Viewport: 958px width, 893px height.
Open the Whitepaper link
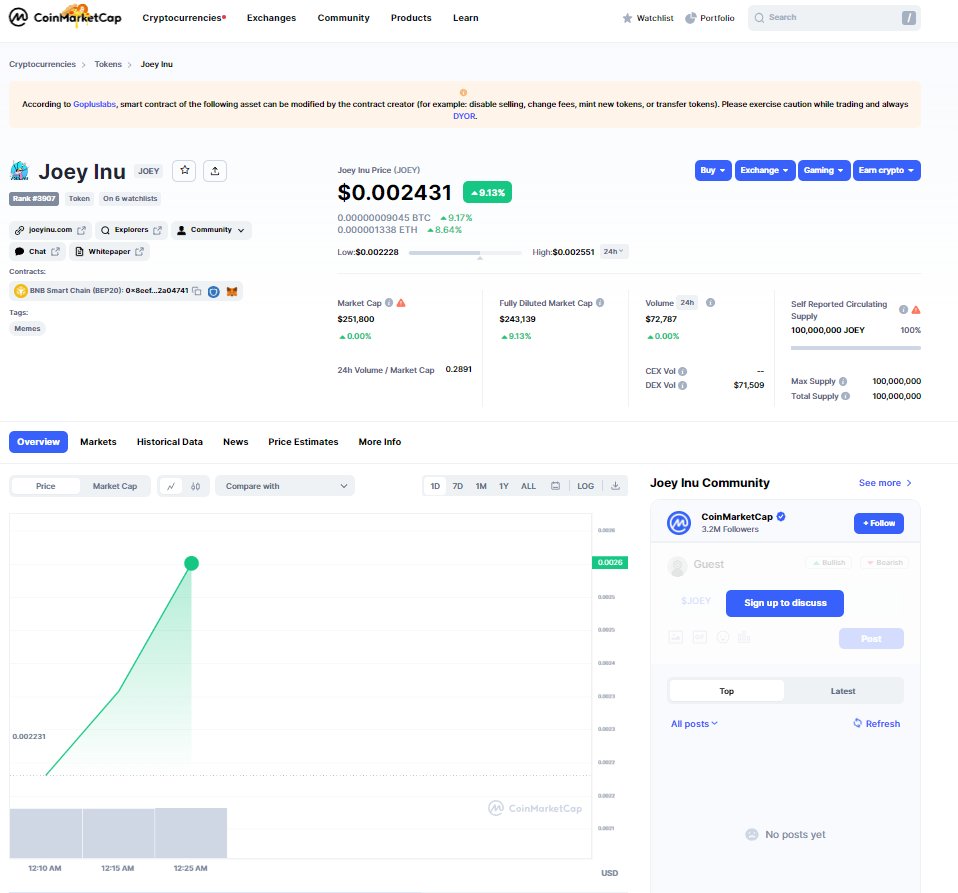[109, 252]
